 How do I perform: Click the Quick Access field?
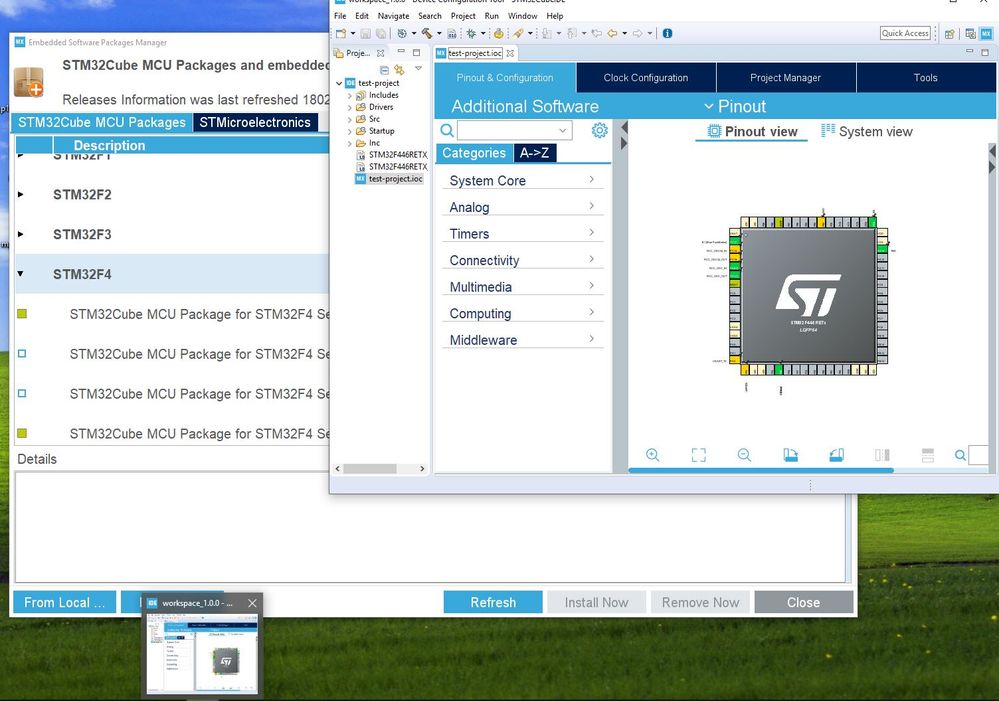pyautogui.click(x=905, y=33)
